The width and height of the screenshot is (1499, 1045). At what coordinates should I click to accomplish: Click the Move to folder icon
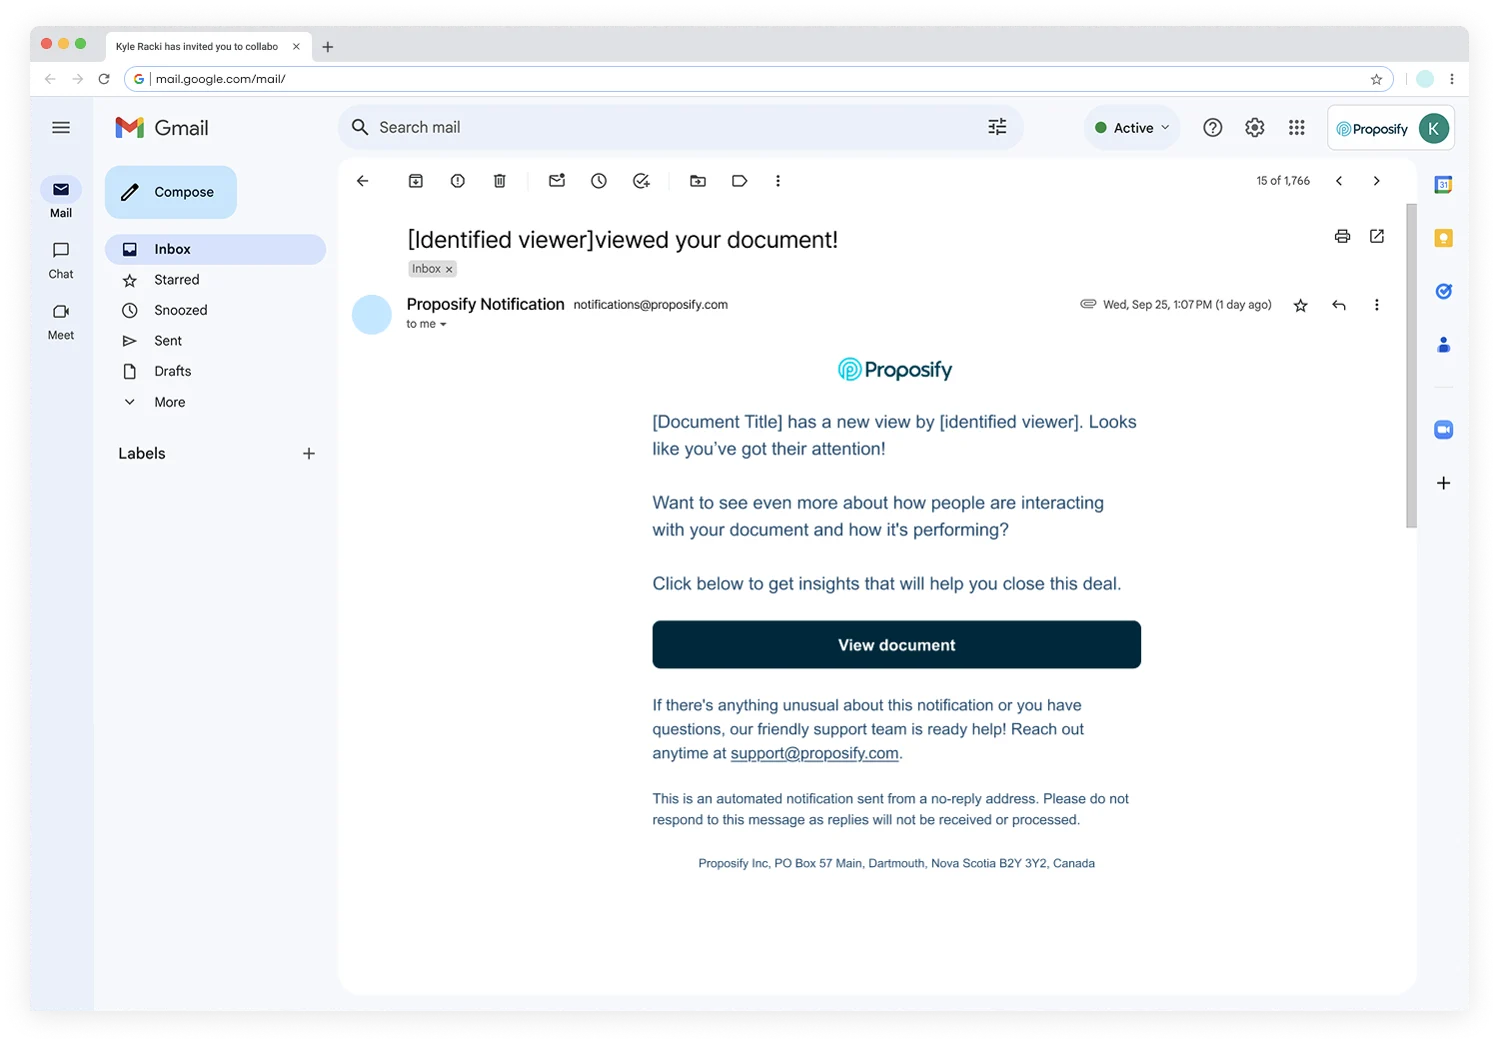[x=698, y=181]
